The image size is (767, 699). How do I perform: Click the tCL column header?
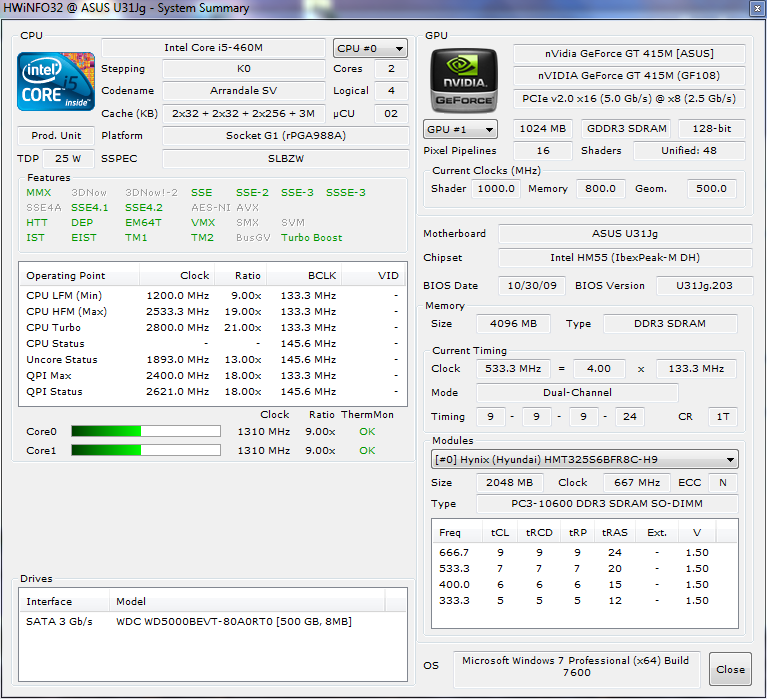pos(500,533)
